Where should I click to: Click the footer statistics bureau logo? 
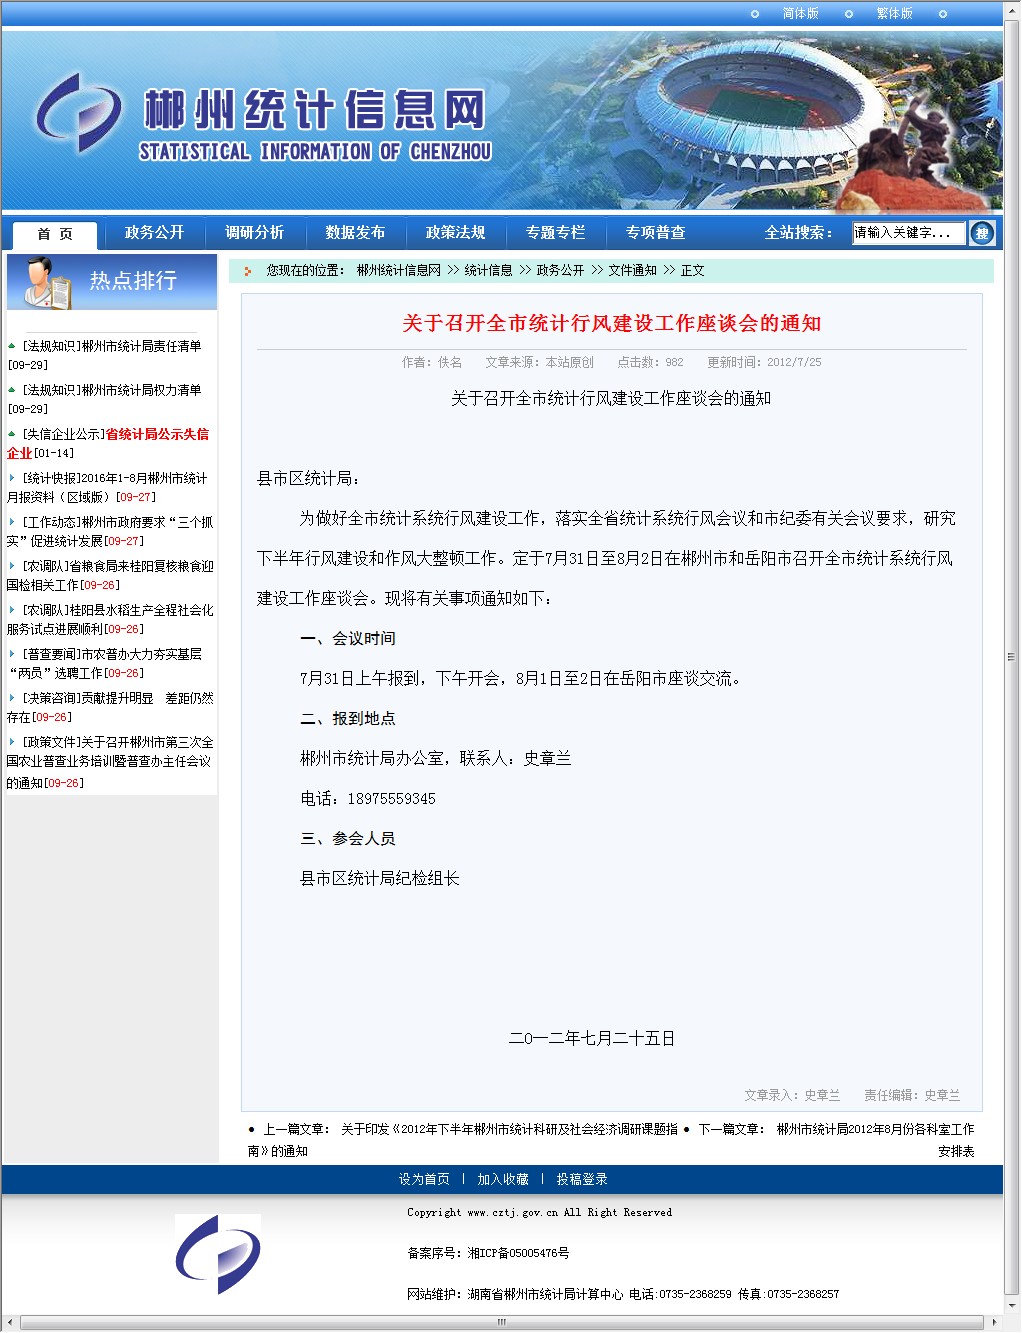(x=218, y=1254)
